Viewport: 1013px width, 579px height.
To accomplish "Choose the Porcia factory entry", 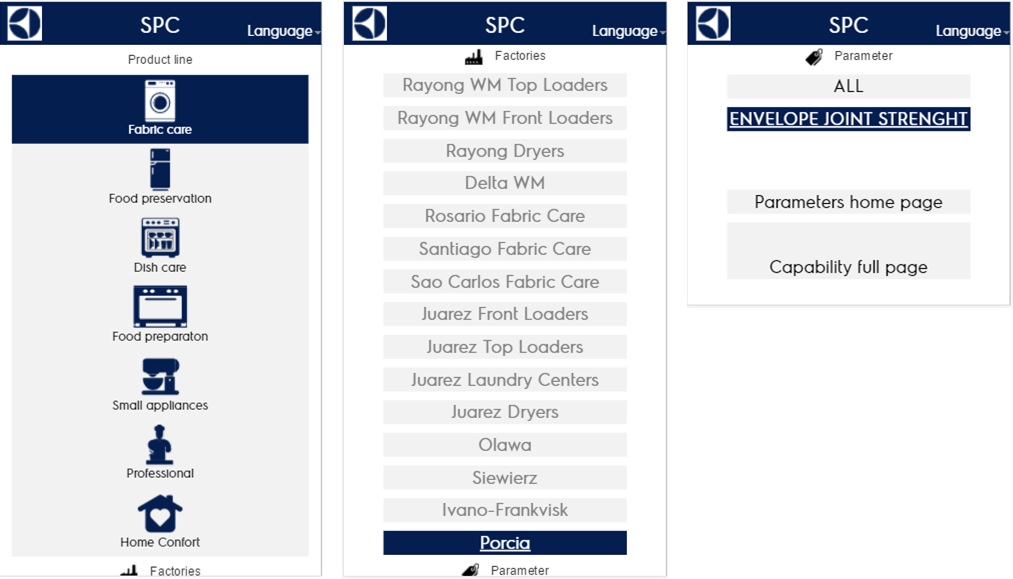I will point(505,543).
